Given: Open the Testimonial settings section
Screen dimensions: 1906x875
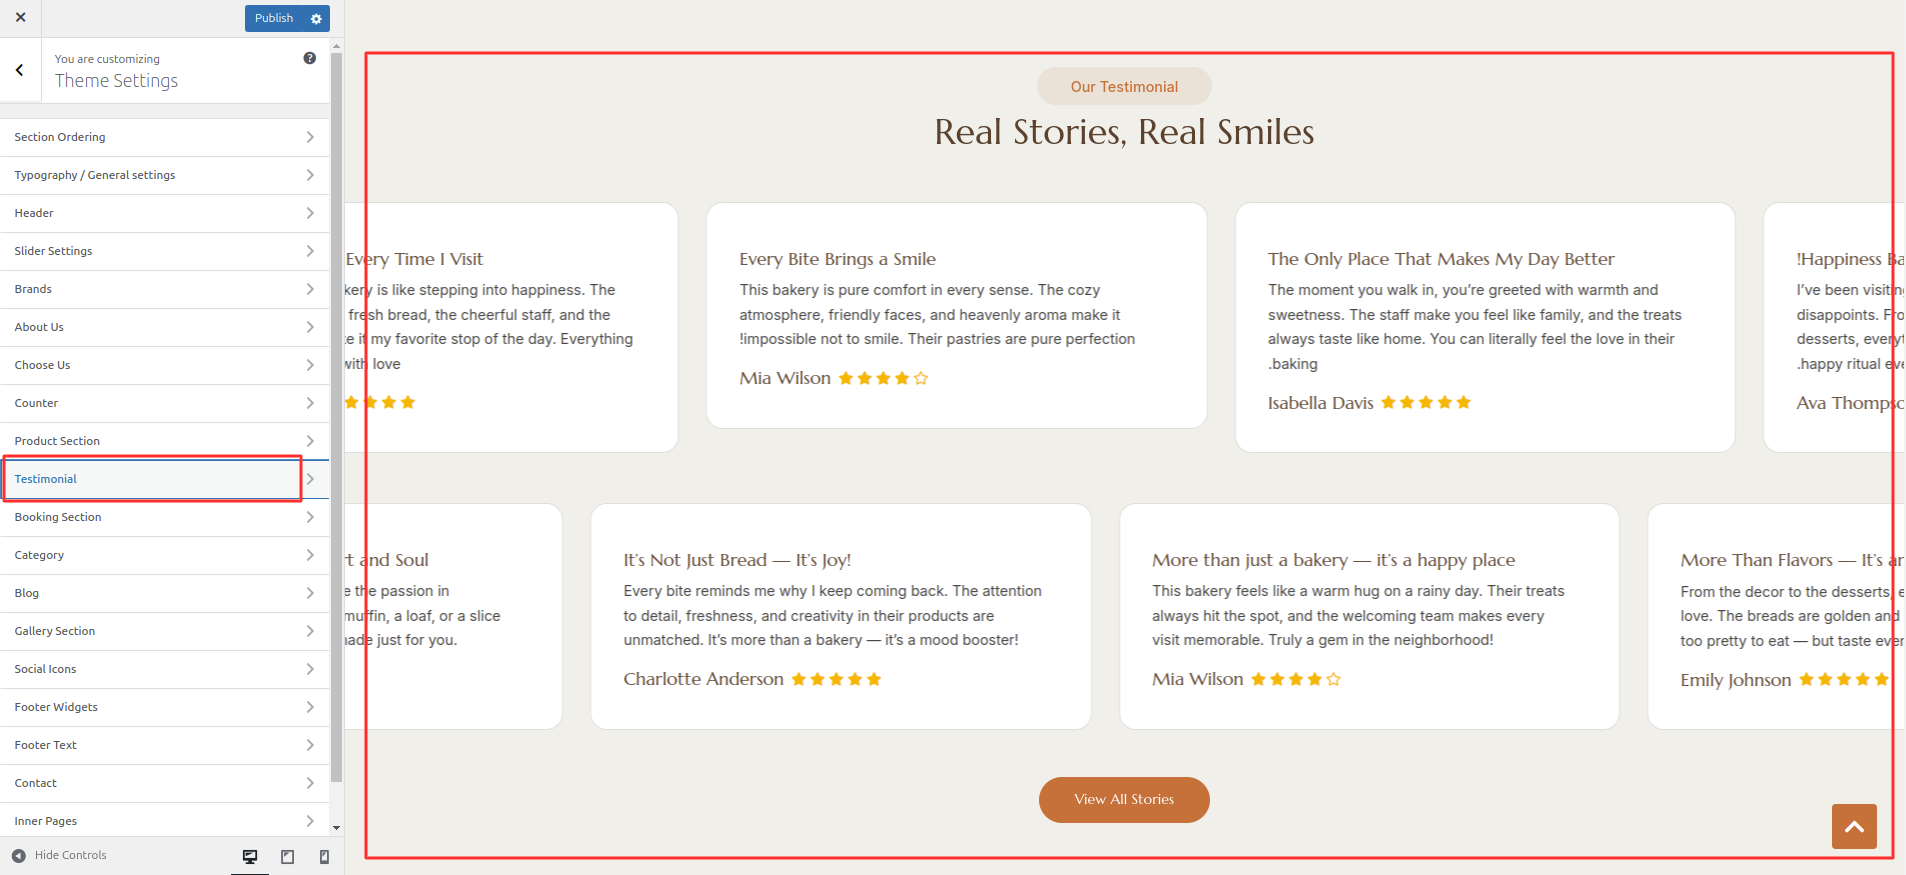Looking at the screenshot, I should pos(150,478).
